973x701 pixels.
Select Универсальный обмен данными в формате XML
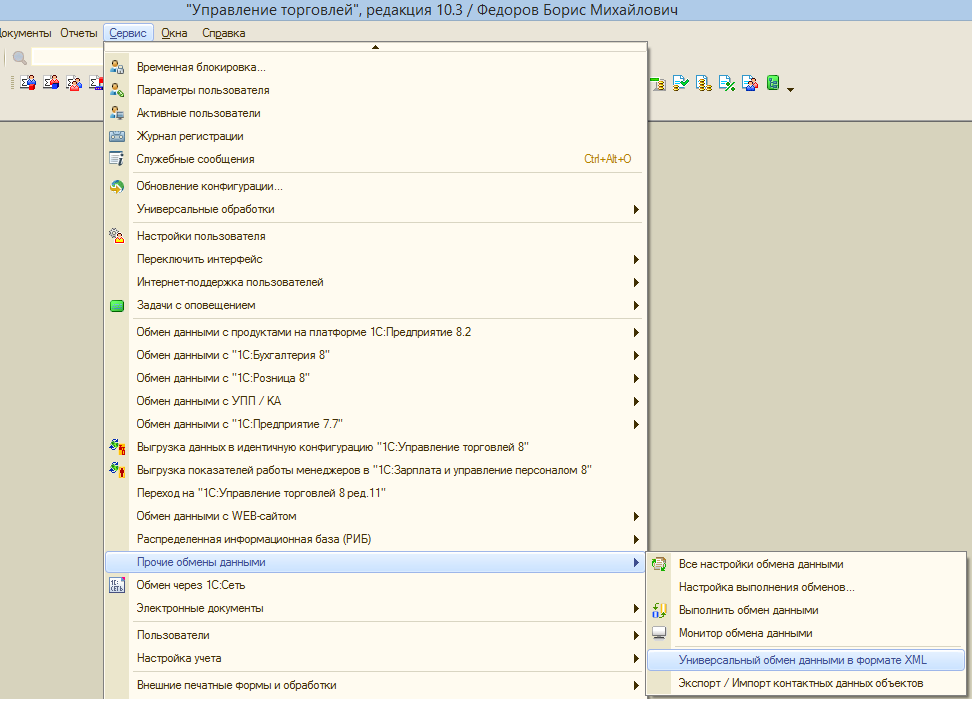click(x=806, y=660)
